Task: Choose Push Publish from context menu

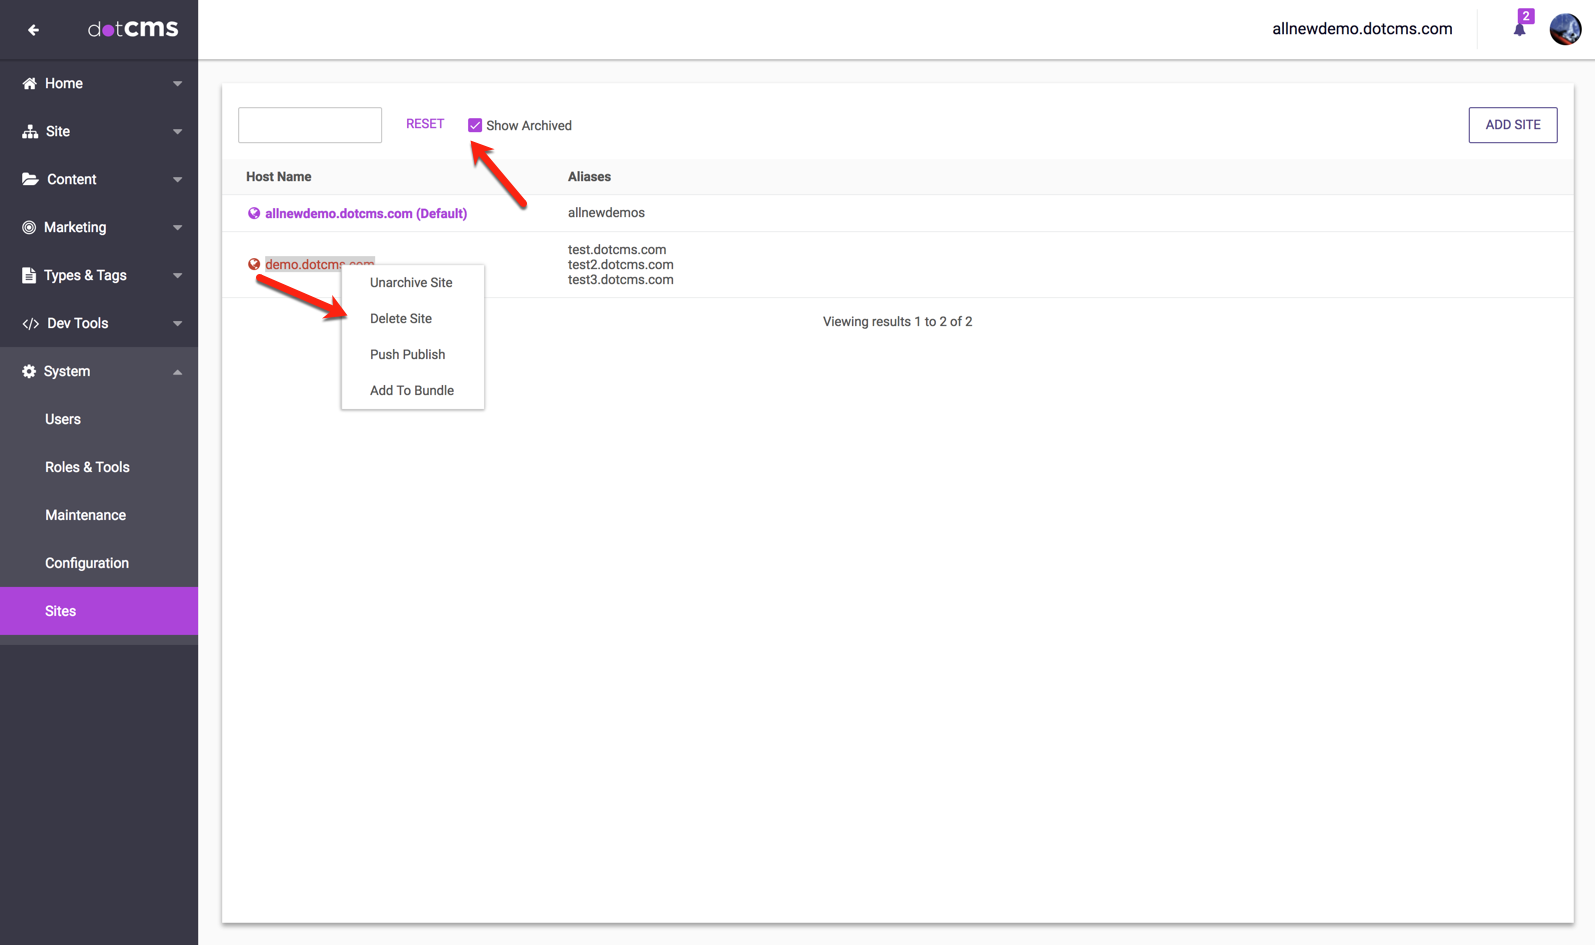Action: point(407,355)
